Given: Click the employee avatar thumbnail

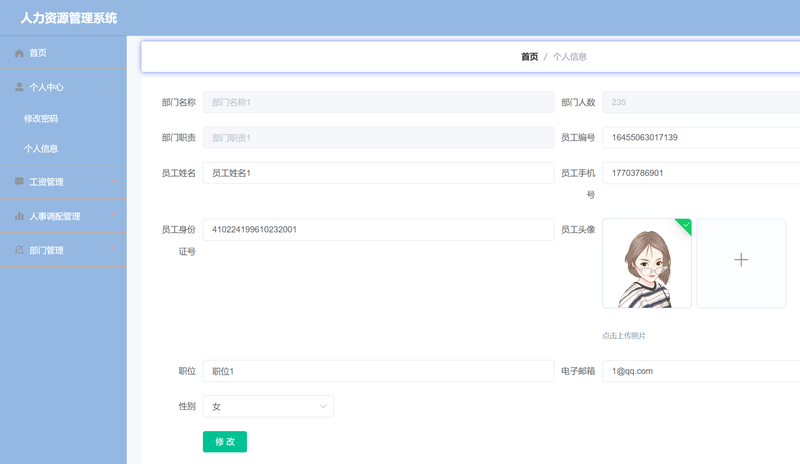Looking at the screenshot, I should (647, 263).
